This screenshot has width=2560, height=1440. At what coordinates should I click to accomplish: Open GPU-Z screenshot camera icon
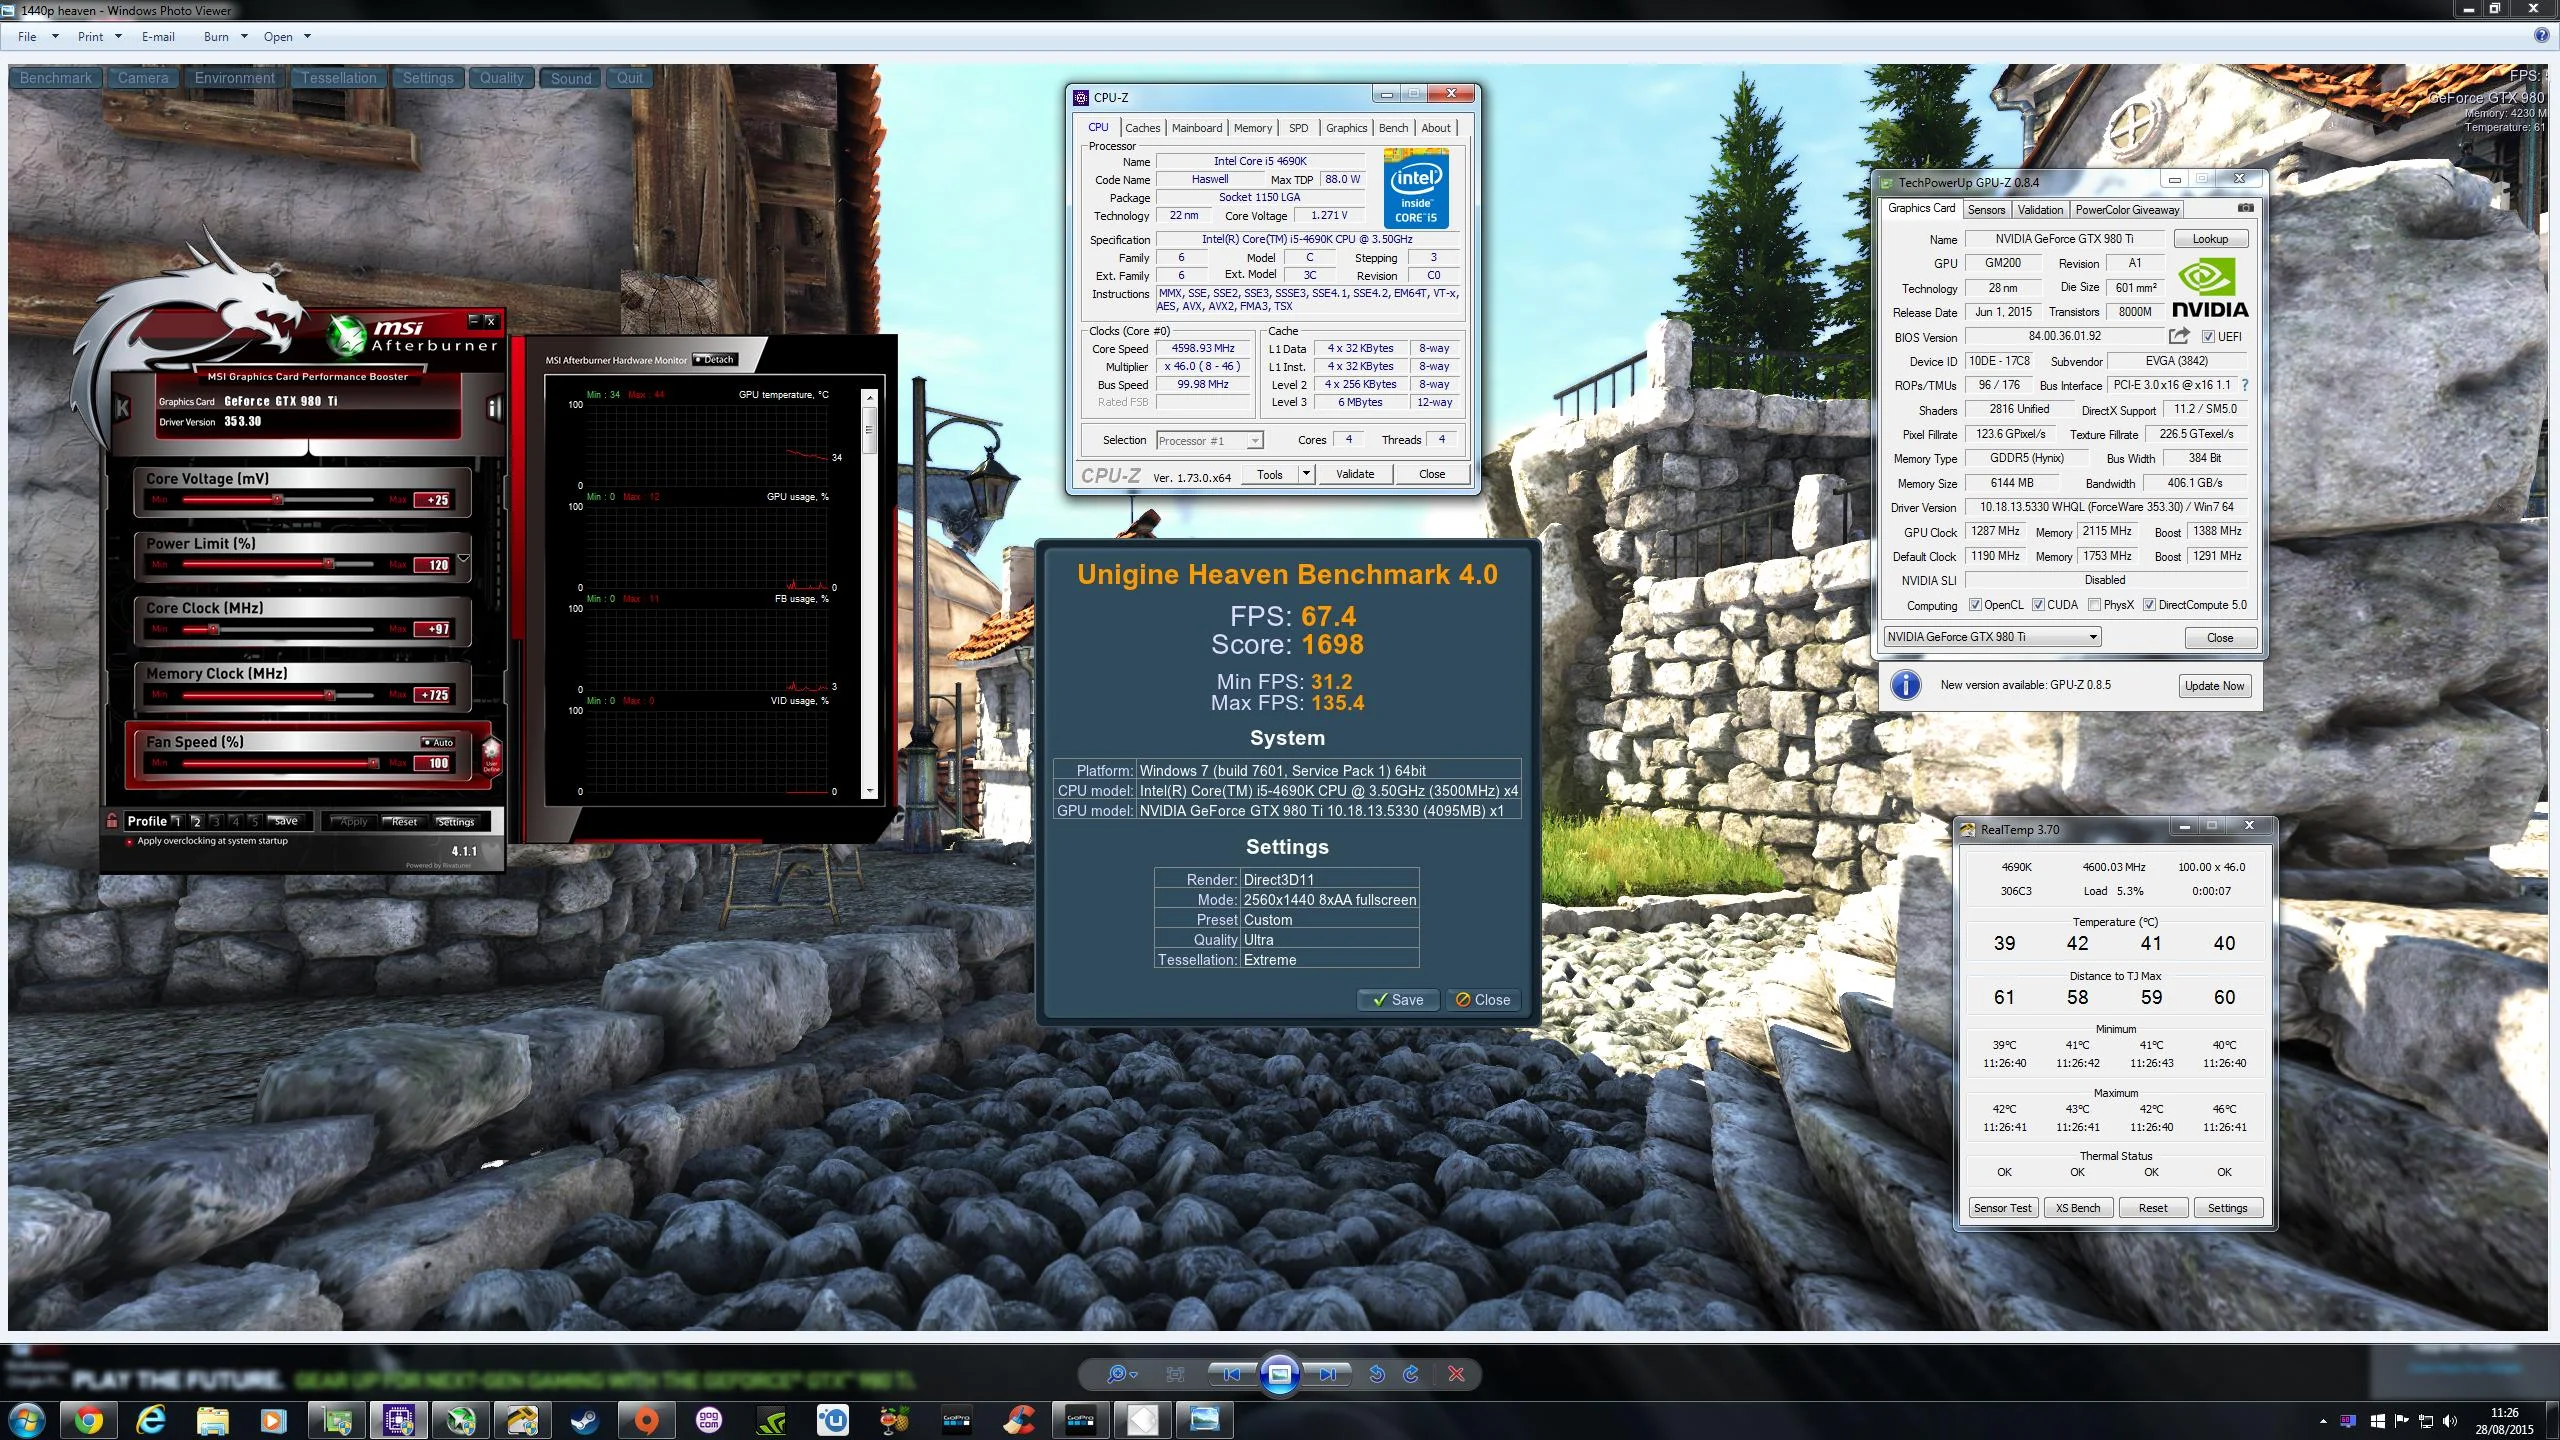coord(2245,208)
